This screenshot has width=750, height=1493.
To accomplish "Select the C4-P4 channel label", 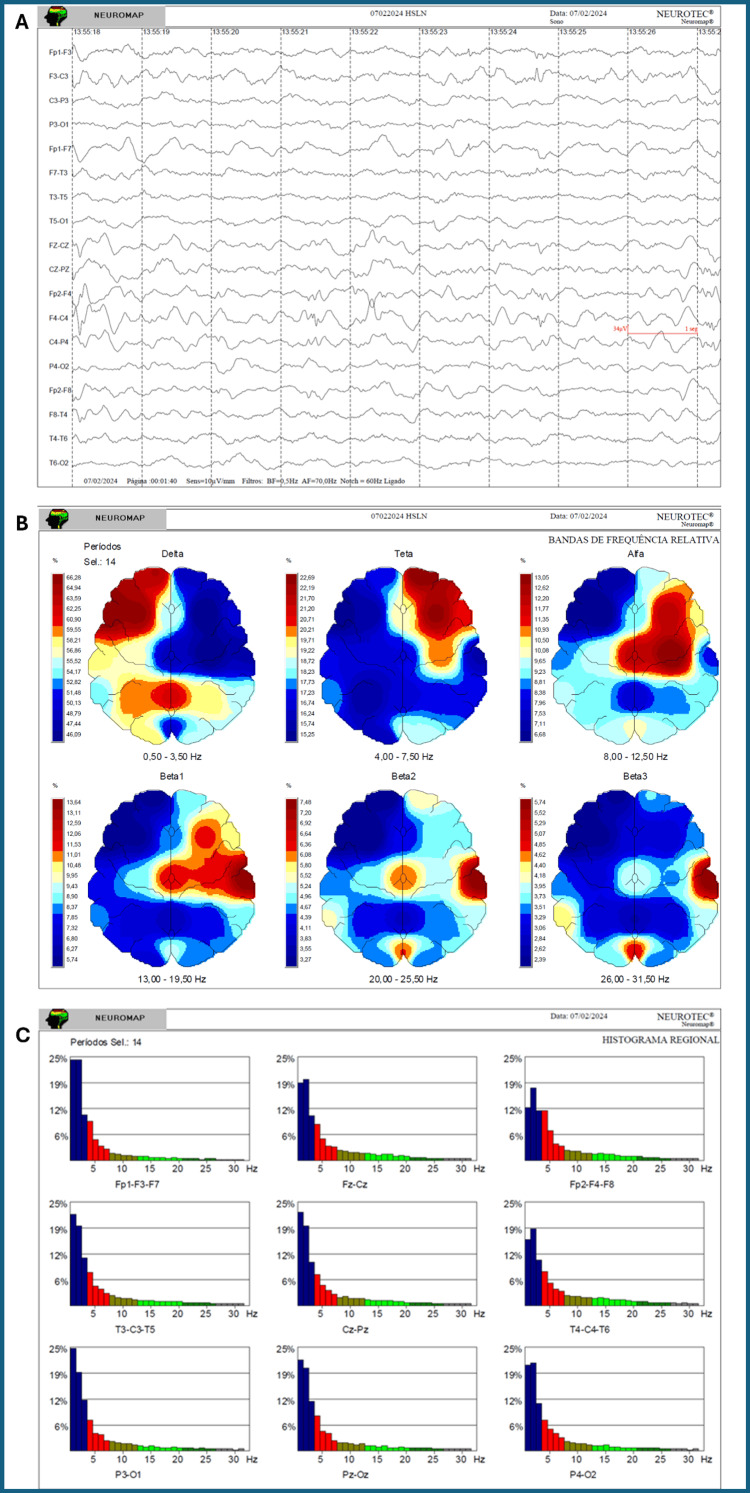I will click(59, 342).
